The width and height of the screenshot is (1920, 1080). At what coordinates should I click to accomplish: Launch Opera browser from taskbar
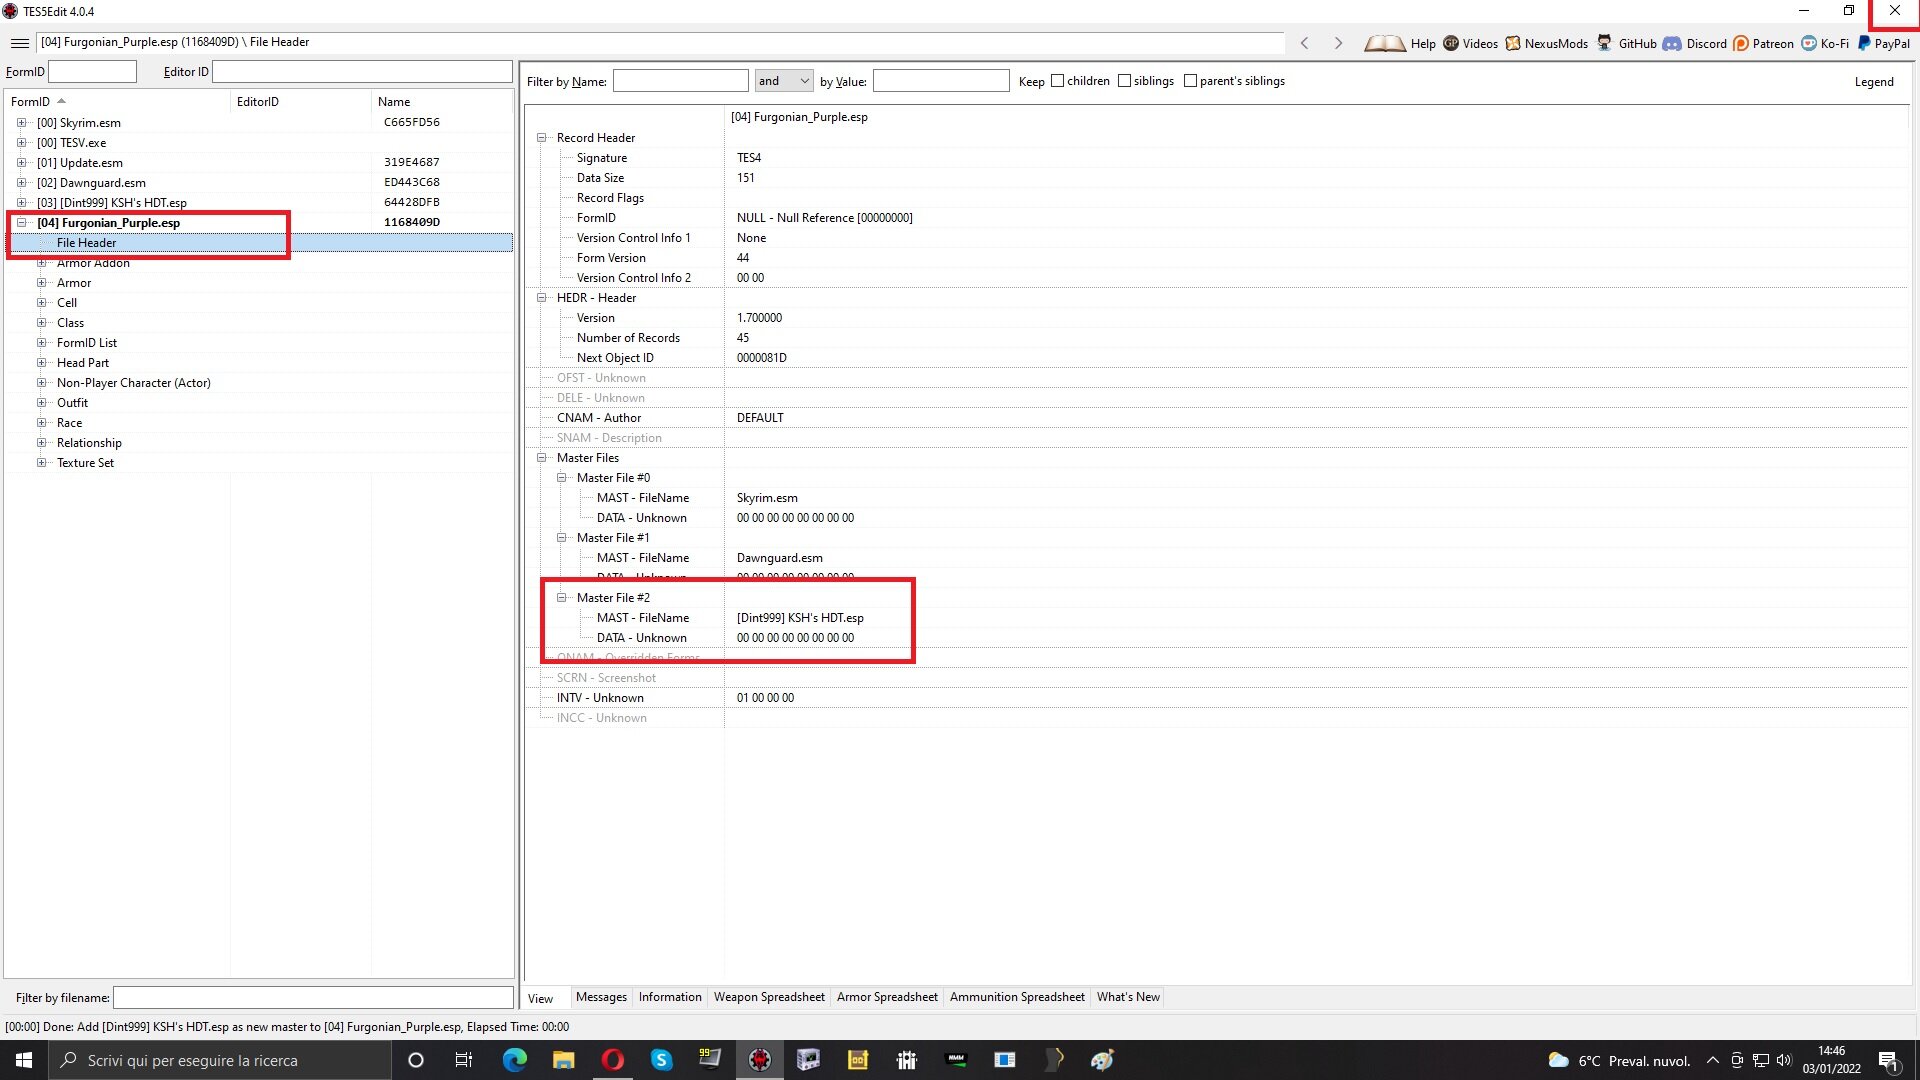(612, 1060)
